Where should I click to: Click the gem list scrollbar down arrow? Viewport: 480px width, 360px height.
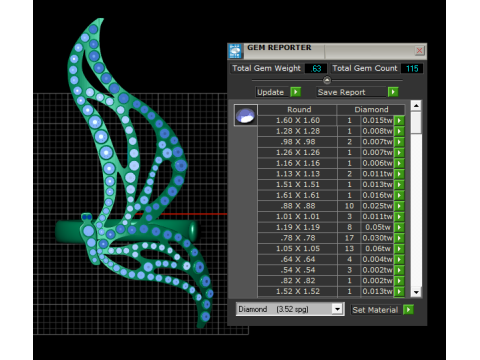pos(416,292)
